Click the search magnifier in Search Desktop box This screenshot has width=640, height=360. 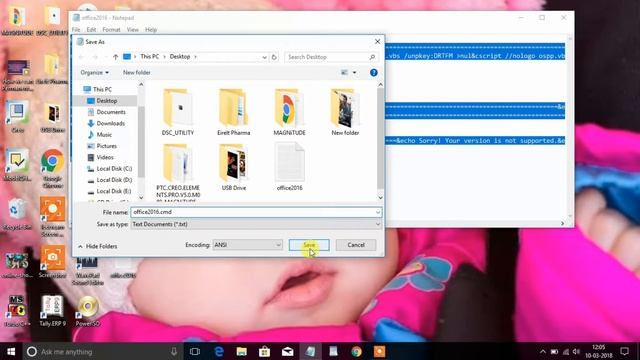372,57
